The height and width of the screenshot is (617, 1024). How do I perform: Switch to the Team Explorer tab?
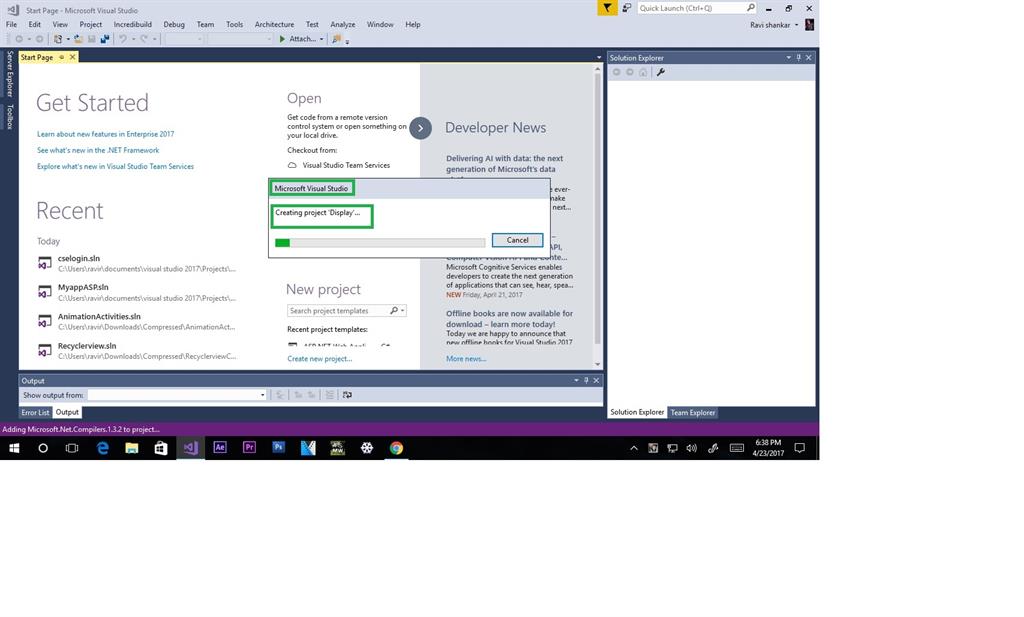point(693,413)
